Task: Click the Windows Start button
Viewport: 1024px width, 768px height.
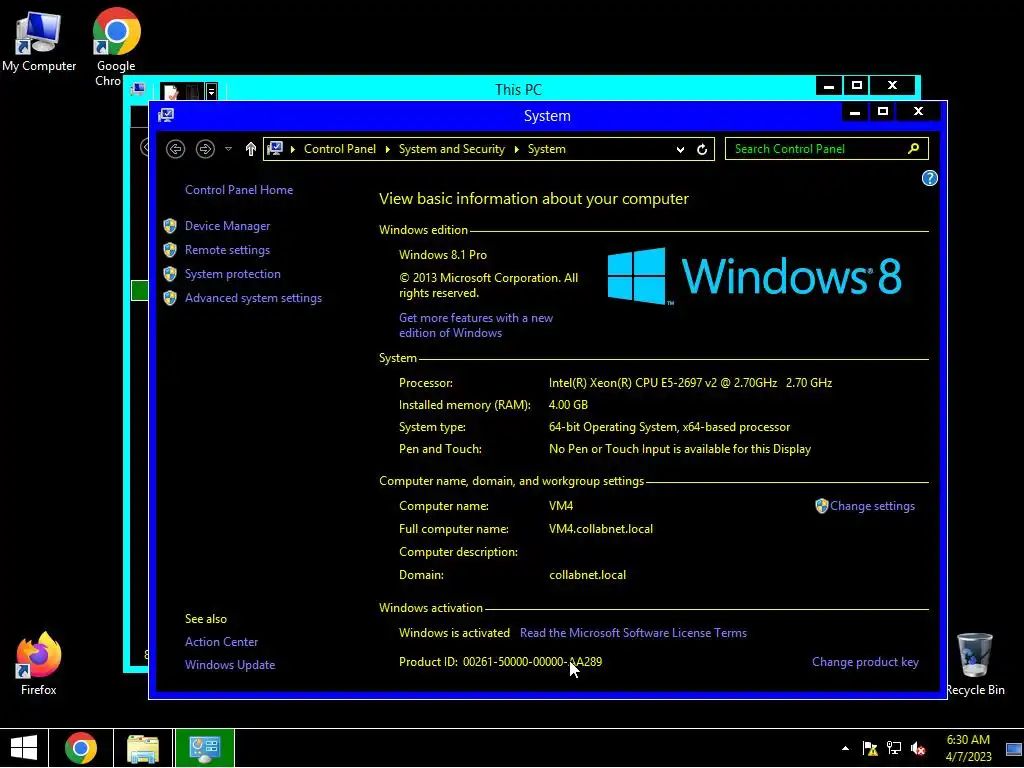Action: point(24,748)
